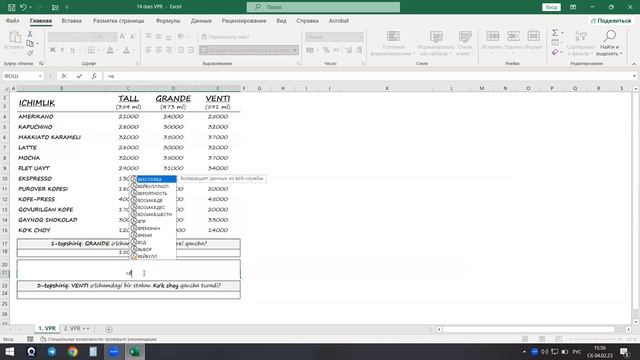The width and height of the screenshot is (640, 360).
Task: Add a new sheet with plus button
Action: [109, 329]
